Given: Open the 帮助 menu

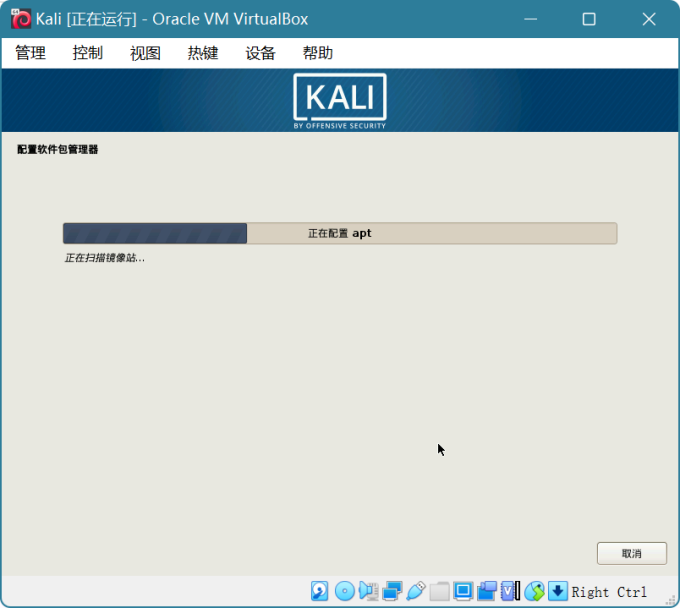Looking at the screenshot, I should coord(317,53).
